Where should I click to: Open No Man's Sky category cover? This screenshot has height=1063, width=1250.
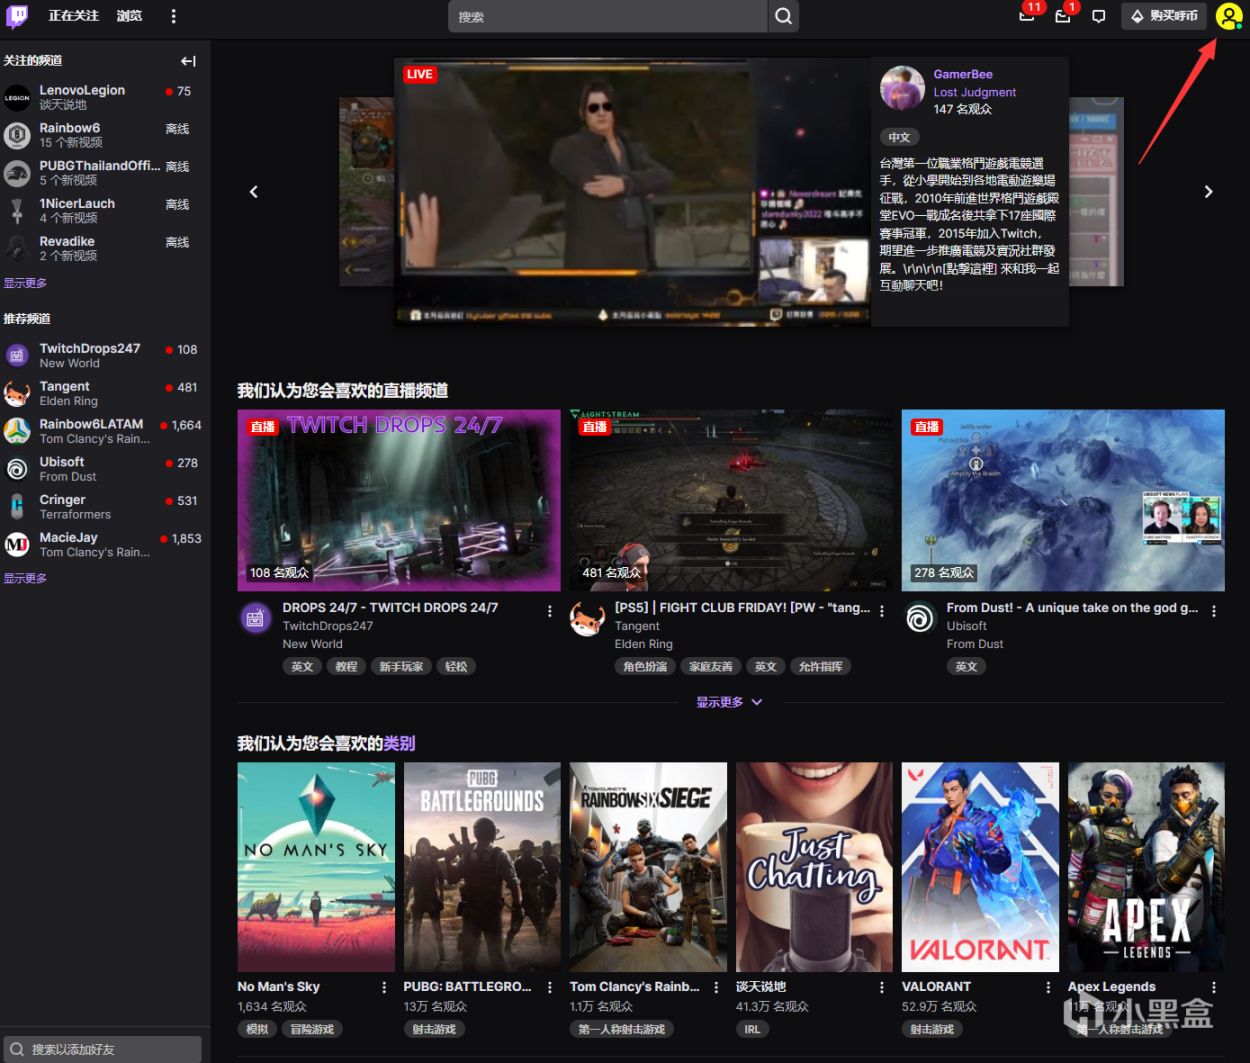(316, 867)
